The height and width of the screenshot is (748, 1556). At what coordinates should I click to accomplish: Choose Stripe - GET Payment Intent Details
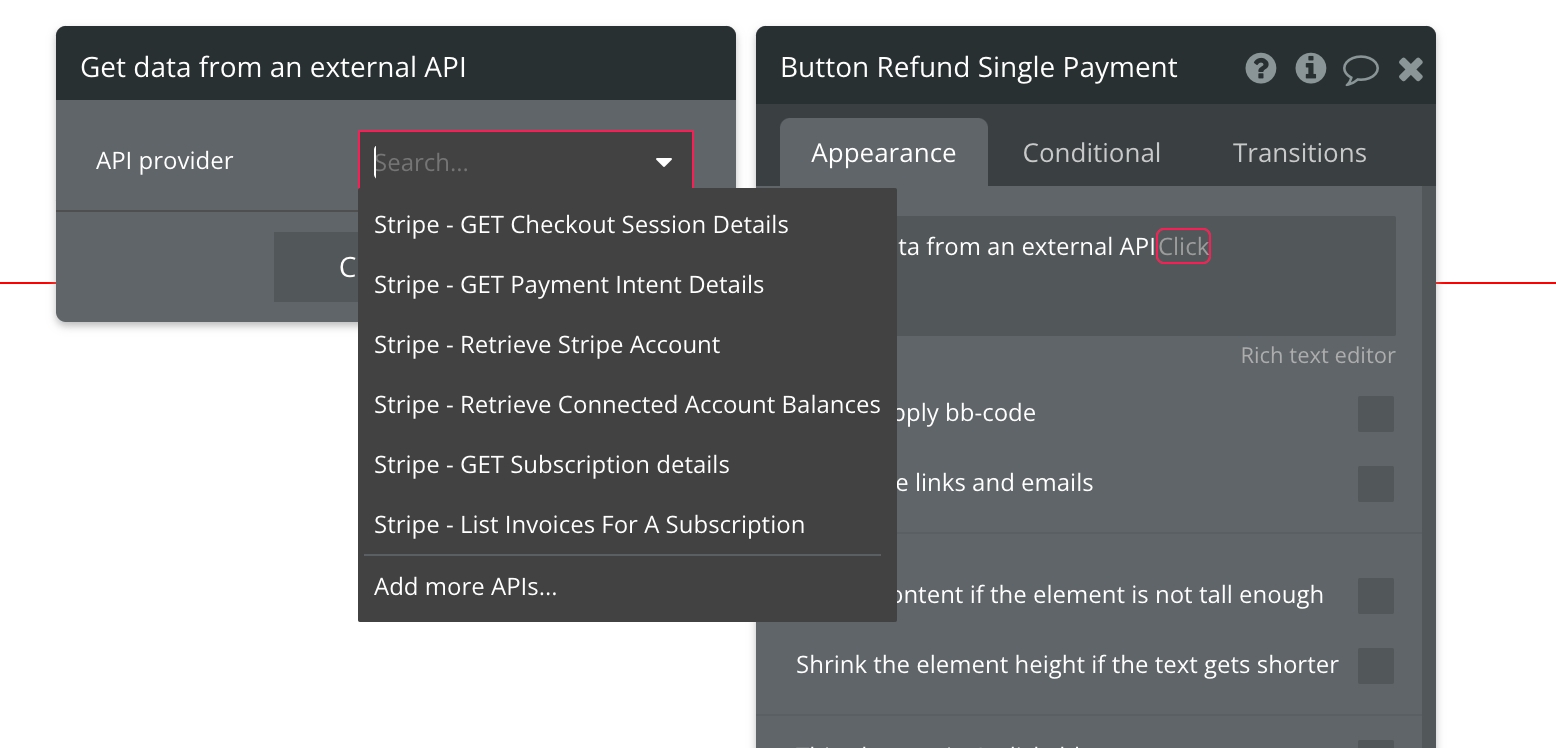click(x=569, y=285)
